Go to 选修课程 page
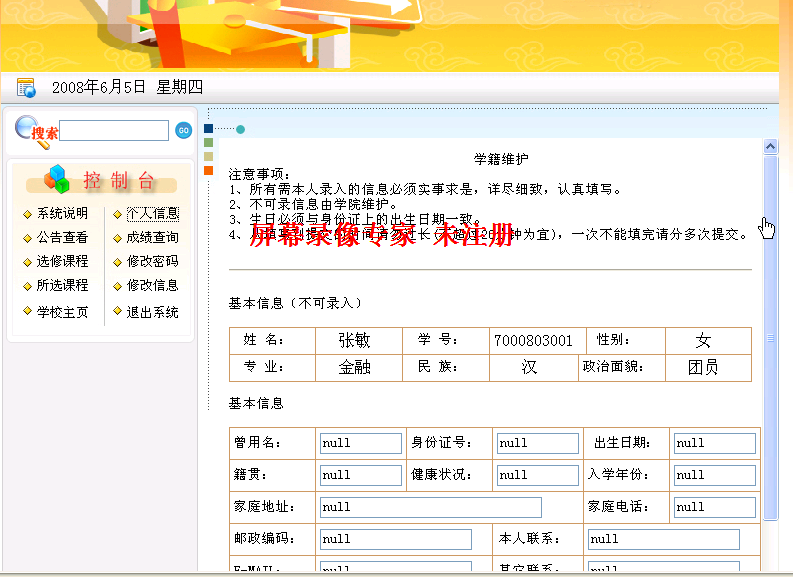The width and height of the screenshot is (793, 577). pos(62,262)
